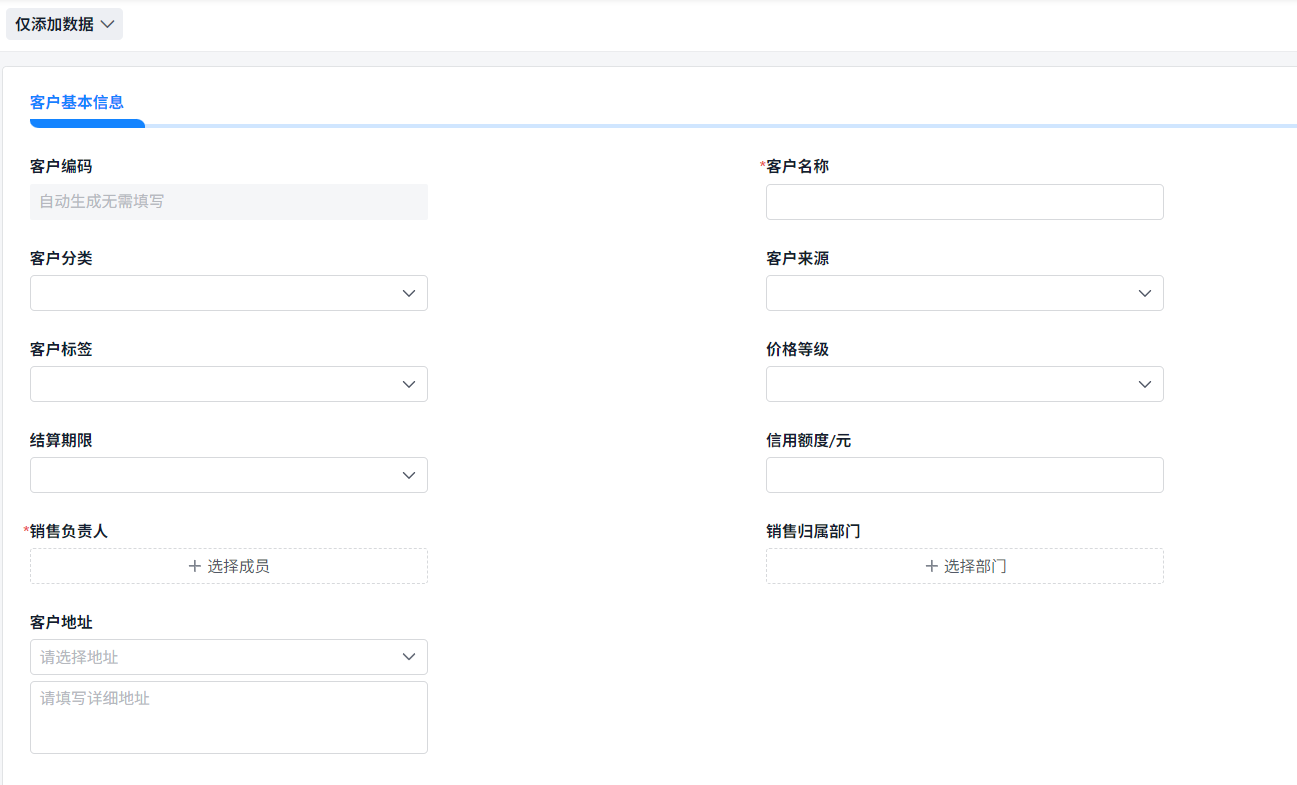Click the 请填写详细地址 textarea

pos(228,717)
